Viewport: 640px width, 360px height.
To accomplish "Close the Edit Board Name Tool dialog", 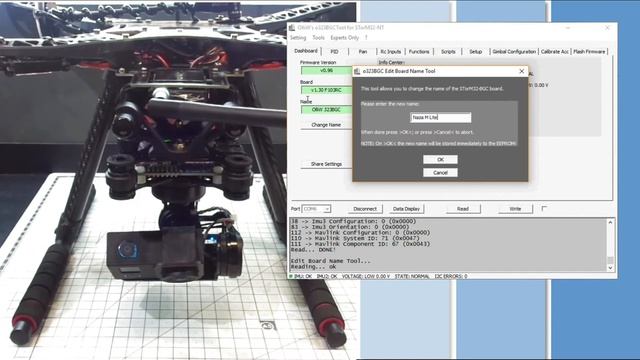I will click(521, 71).
